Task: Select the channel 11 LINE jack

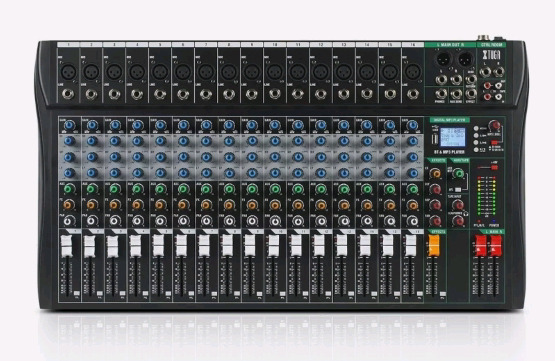Action: pyautogui.click(x=298, y=94)
